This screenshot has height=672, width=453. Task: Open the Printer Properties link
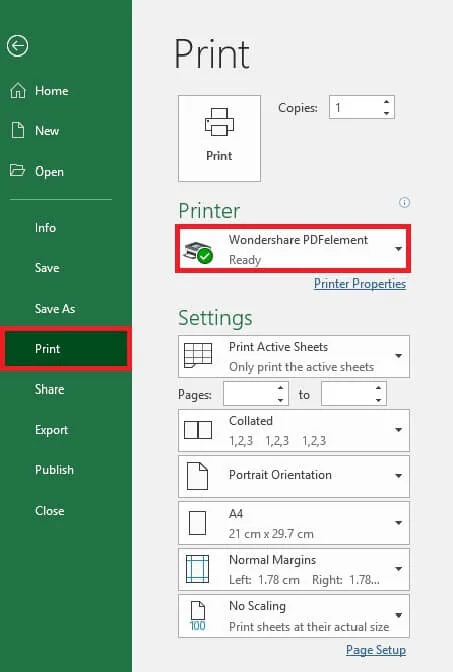point(360,284)
